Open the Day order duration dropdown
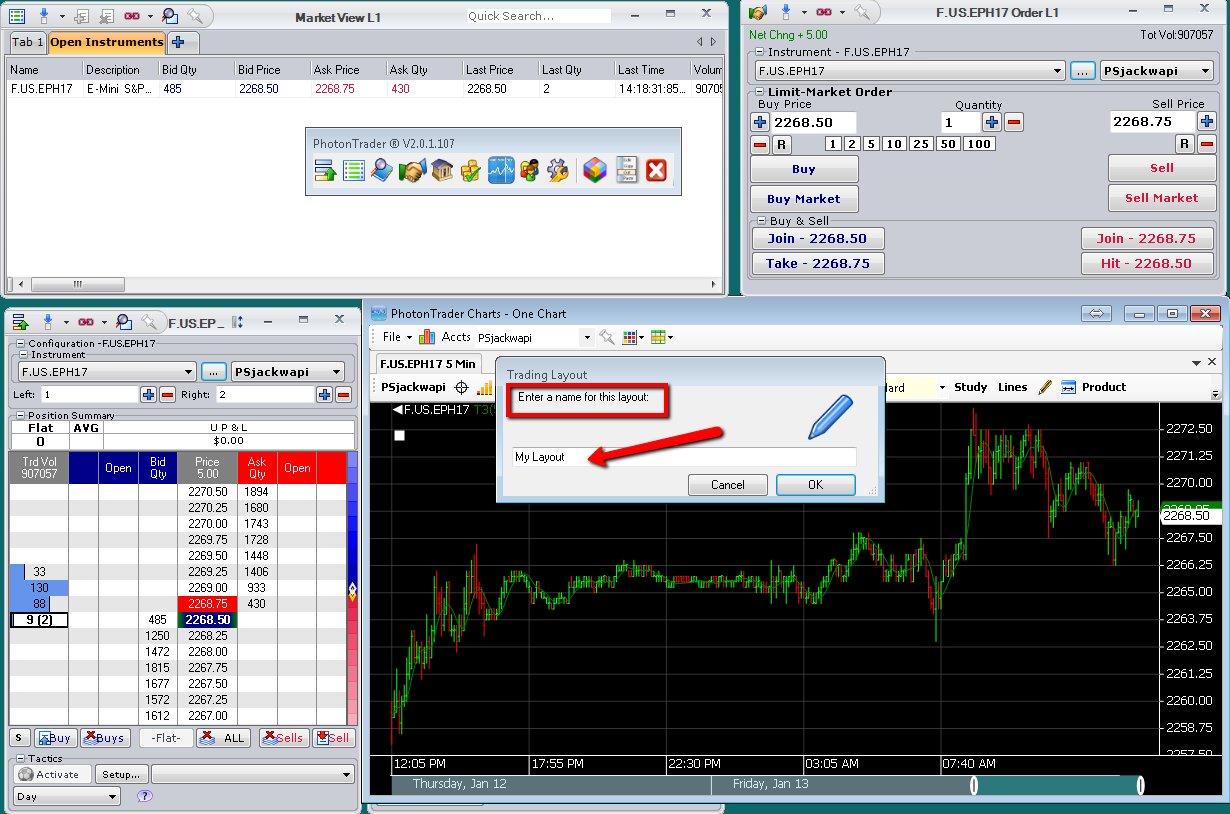The height and width of the screenshot is (814, 1230). pos(112,797)
